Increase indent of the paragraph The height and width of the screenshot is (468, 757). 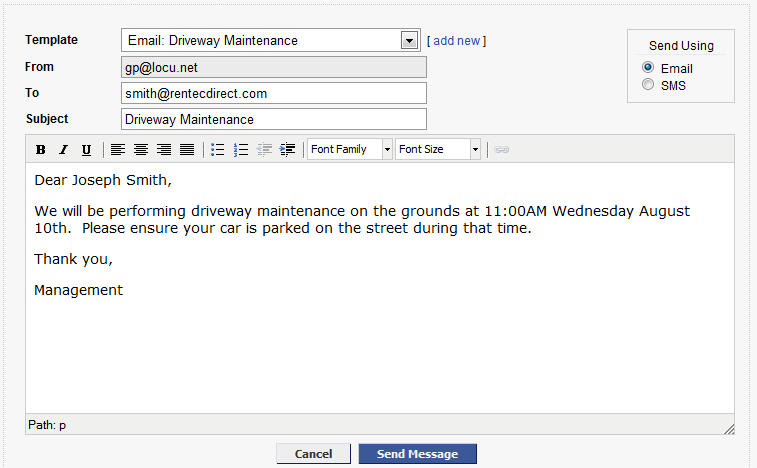[287, 150]
